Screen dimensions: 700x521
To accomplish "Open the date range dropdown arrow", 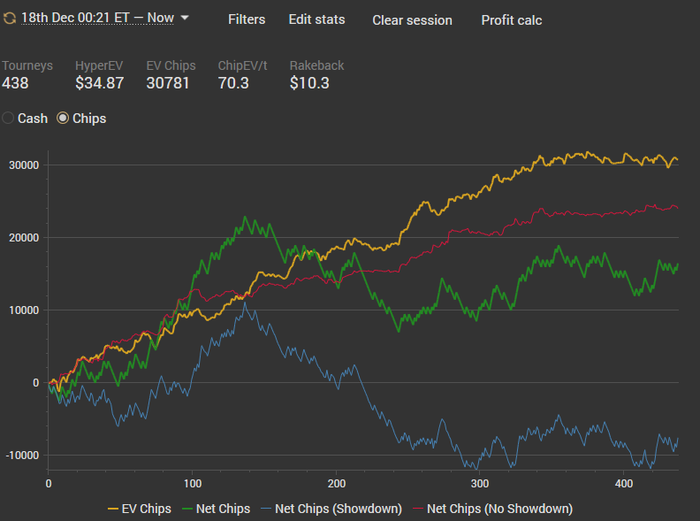I will point(185,18).
